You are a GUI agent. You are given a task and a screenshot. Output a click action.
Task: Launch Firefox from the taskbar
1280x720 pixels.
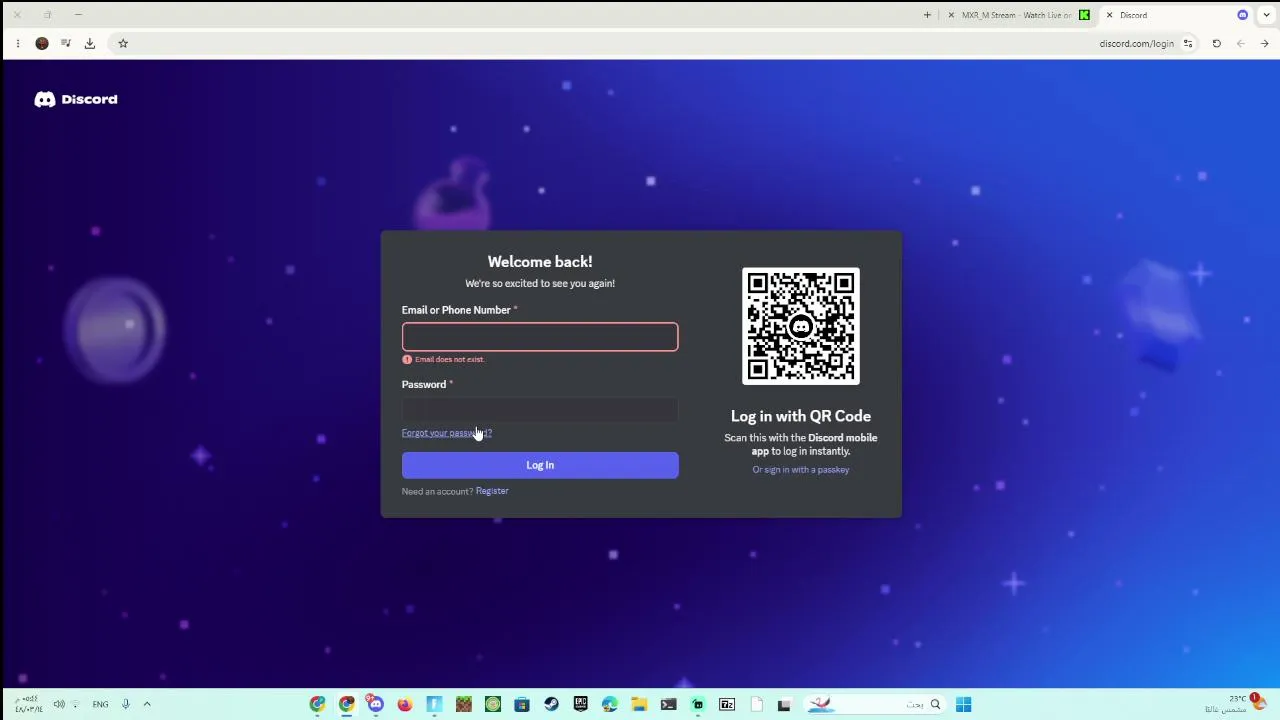tap(404, 704)
